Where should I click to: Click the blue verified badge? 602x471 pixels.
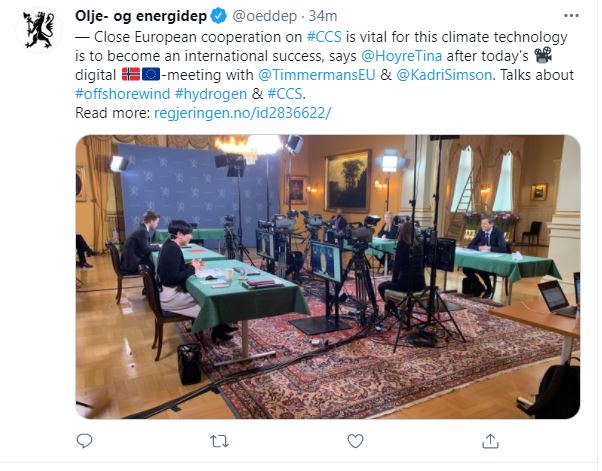click(x=219, y=16)
